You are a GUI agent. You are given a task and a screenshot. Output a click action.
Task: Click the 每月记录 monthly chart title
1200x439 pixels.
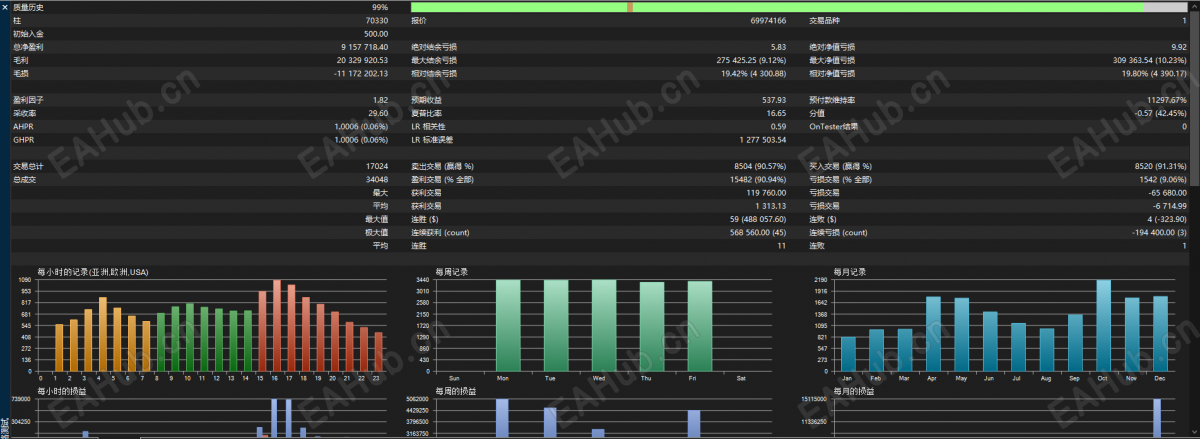[x=849, y=272]
